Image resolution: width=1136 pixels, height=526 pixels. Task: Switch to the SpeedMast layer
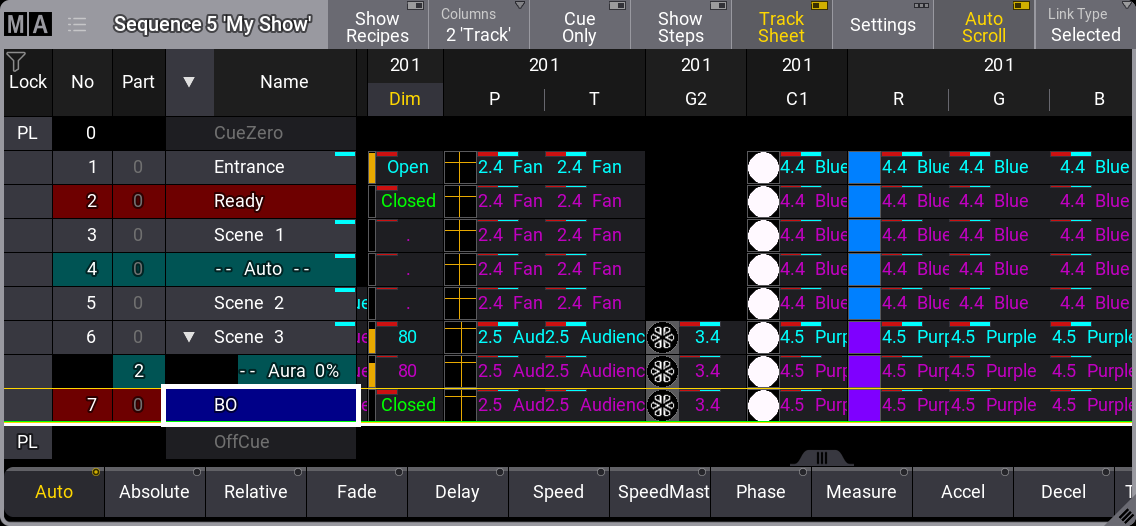(x=659, y=492)
